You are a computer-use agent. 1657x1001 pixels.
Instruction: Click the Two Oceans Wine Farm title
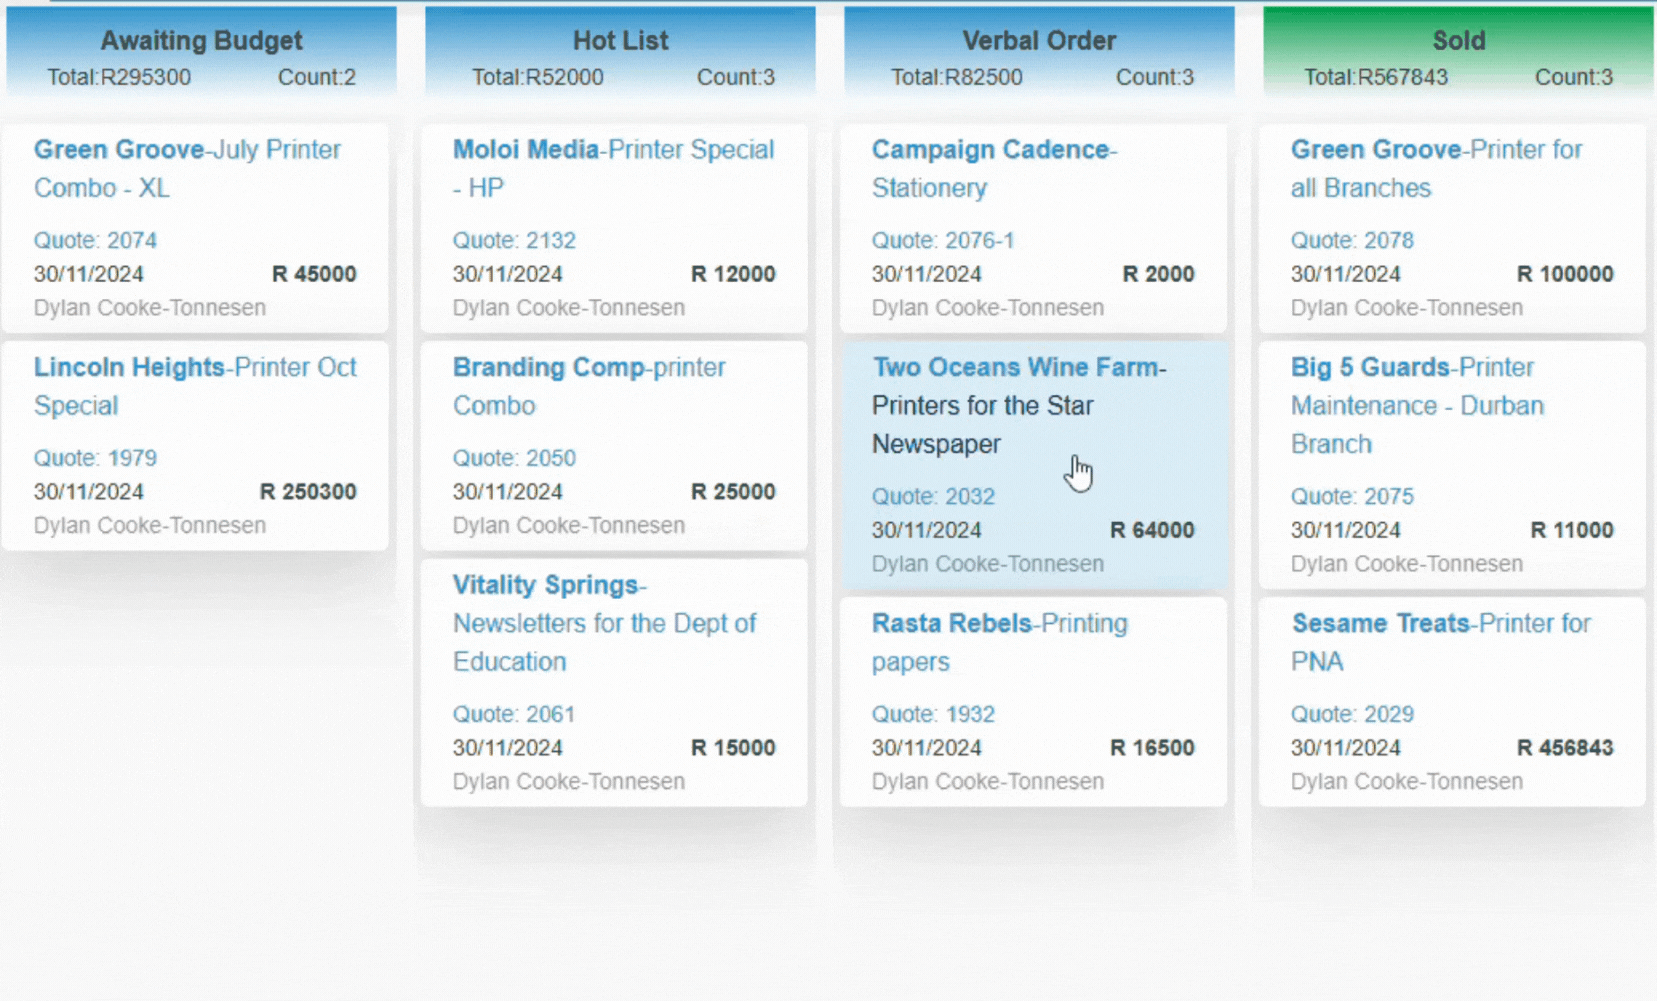tap(1018, 368)
